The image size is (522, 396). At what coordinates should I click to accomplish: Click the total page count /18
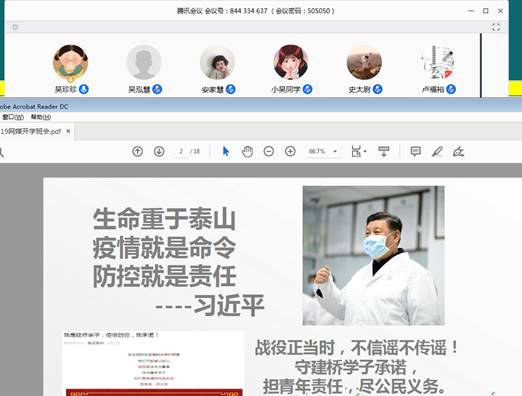(195, 151)
